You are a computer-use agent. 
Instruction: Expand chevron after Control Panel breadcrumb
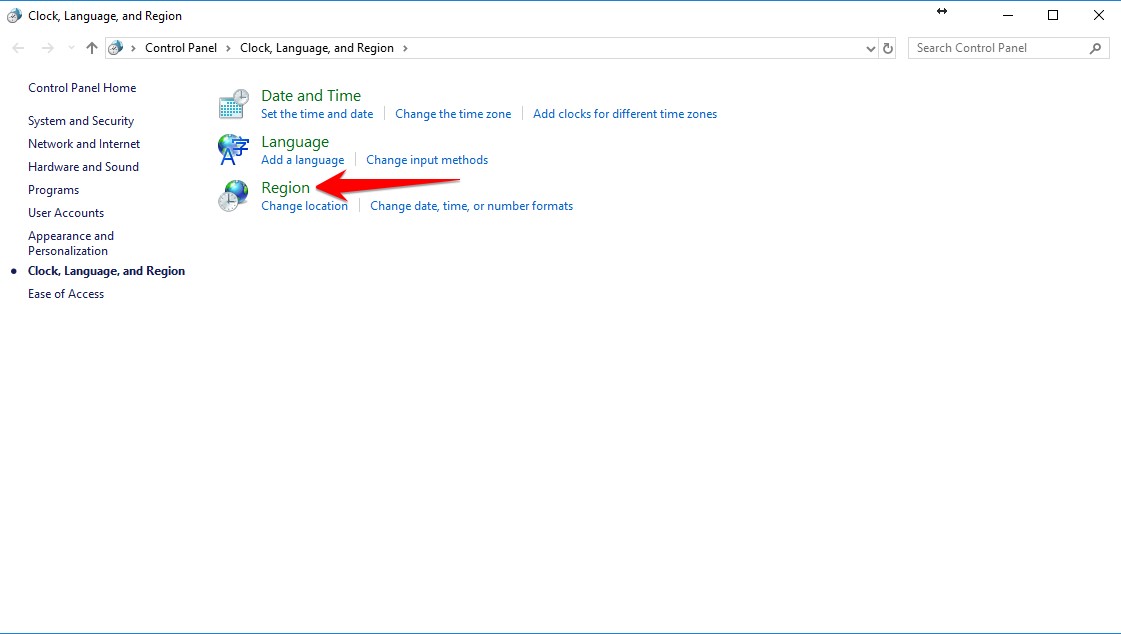[x=229, y=48]
